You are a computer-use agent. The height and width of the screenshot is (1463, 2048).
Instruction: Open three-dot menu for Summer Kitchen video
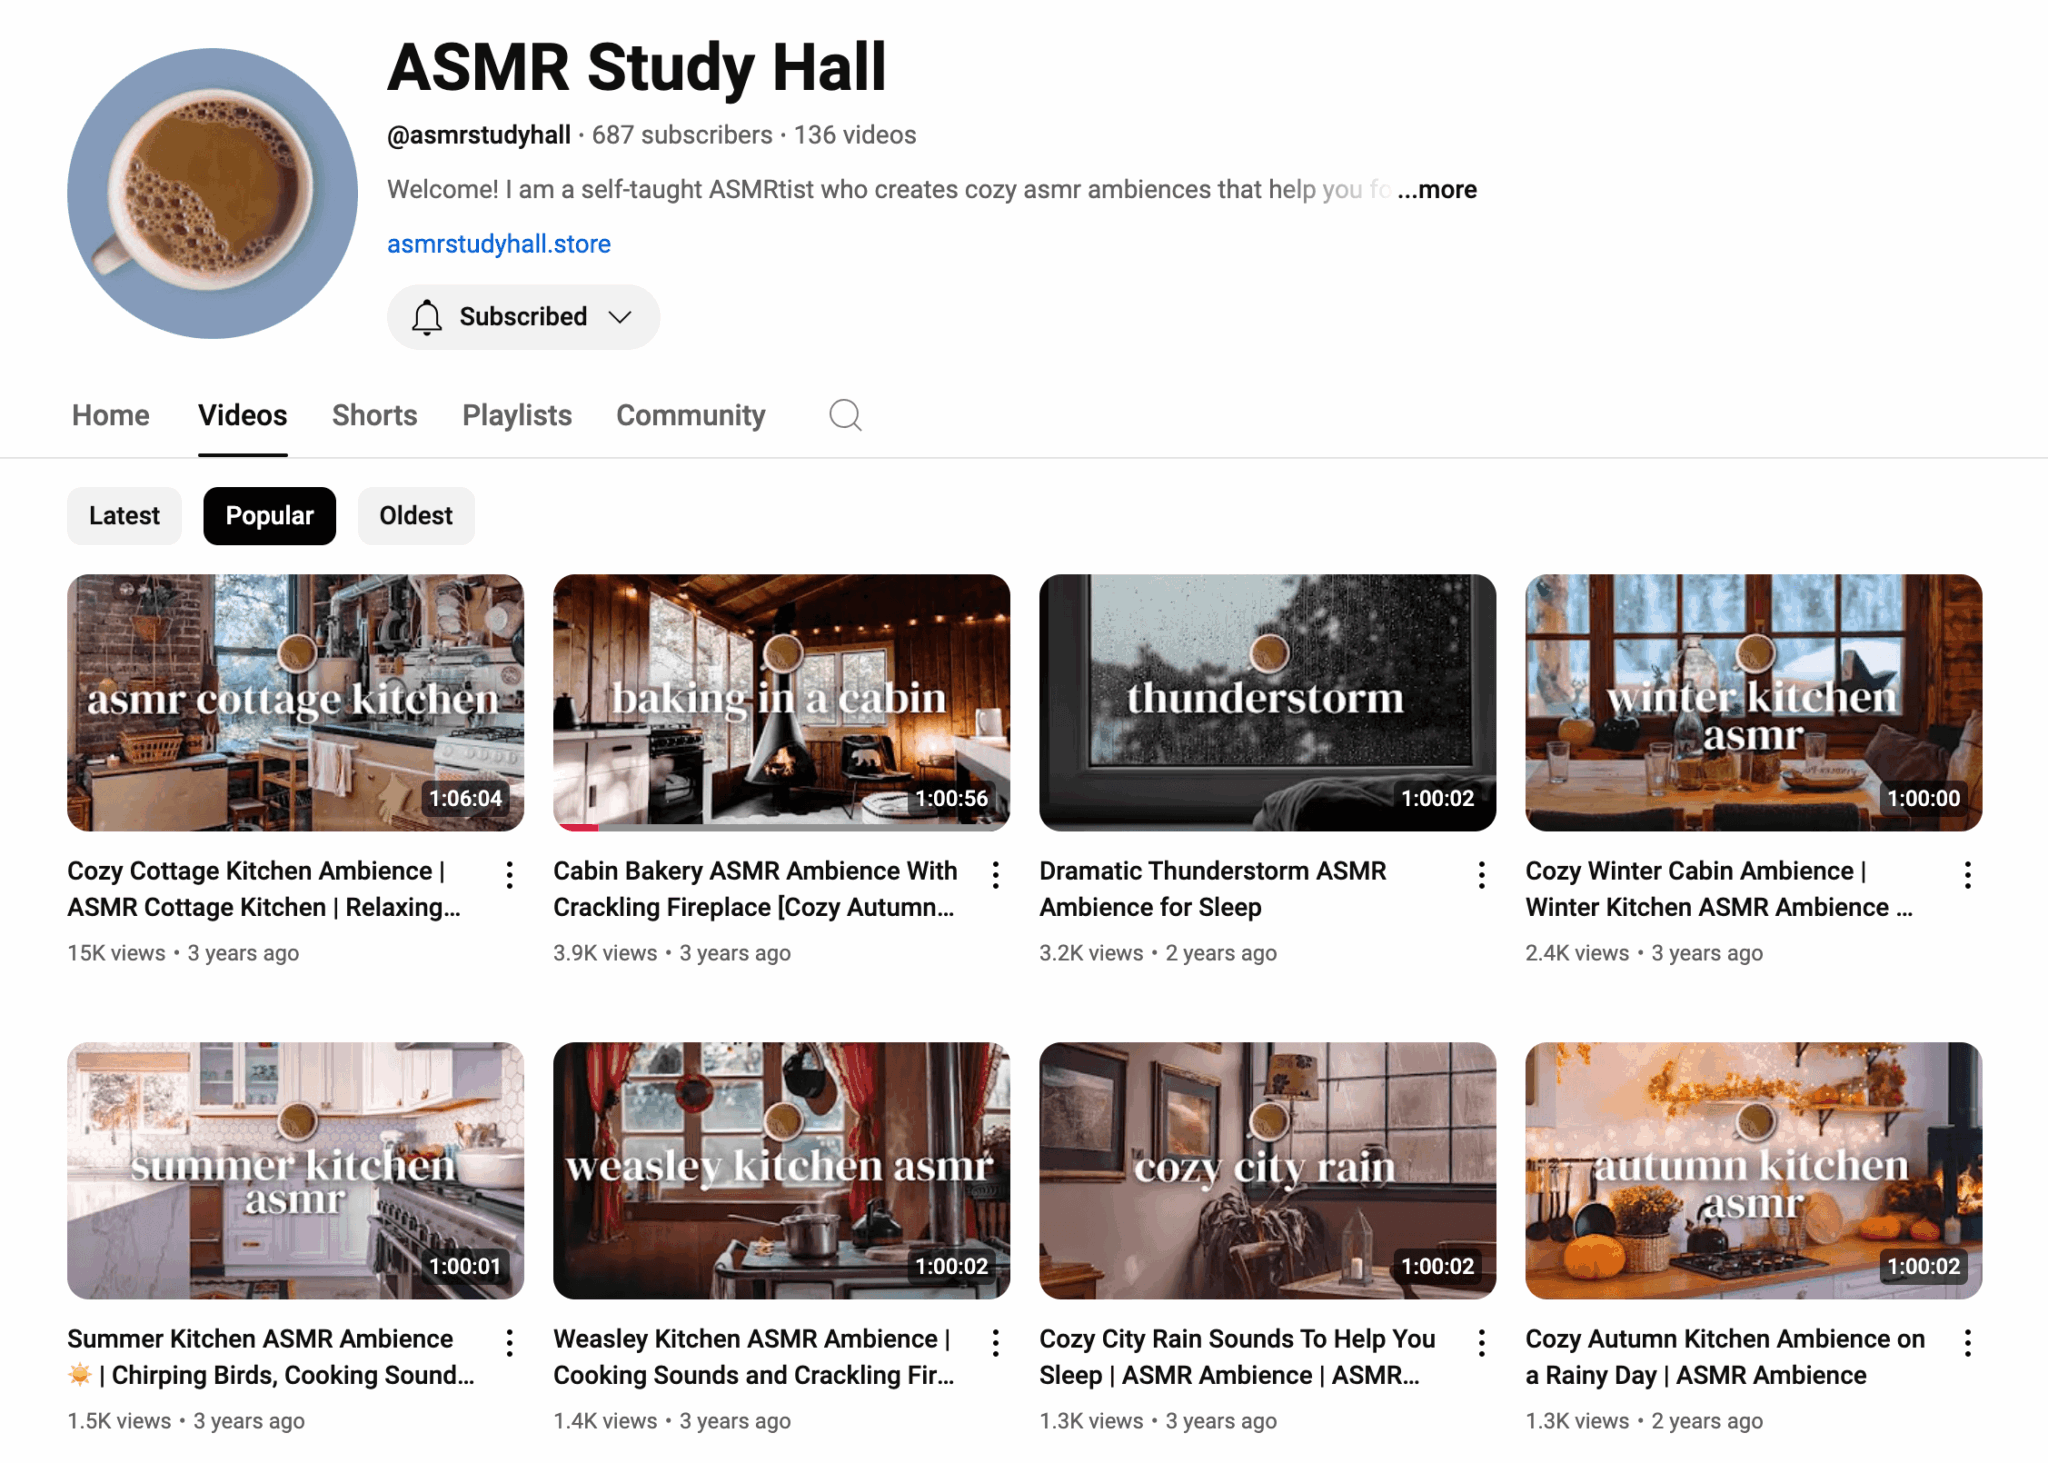(x=510, y=1343)
